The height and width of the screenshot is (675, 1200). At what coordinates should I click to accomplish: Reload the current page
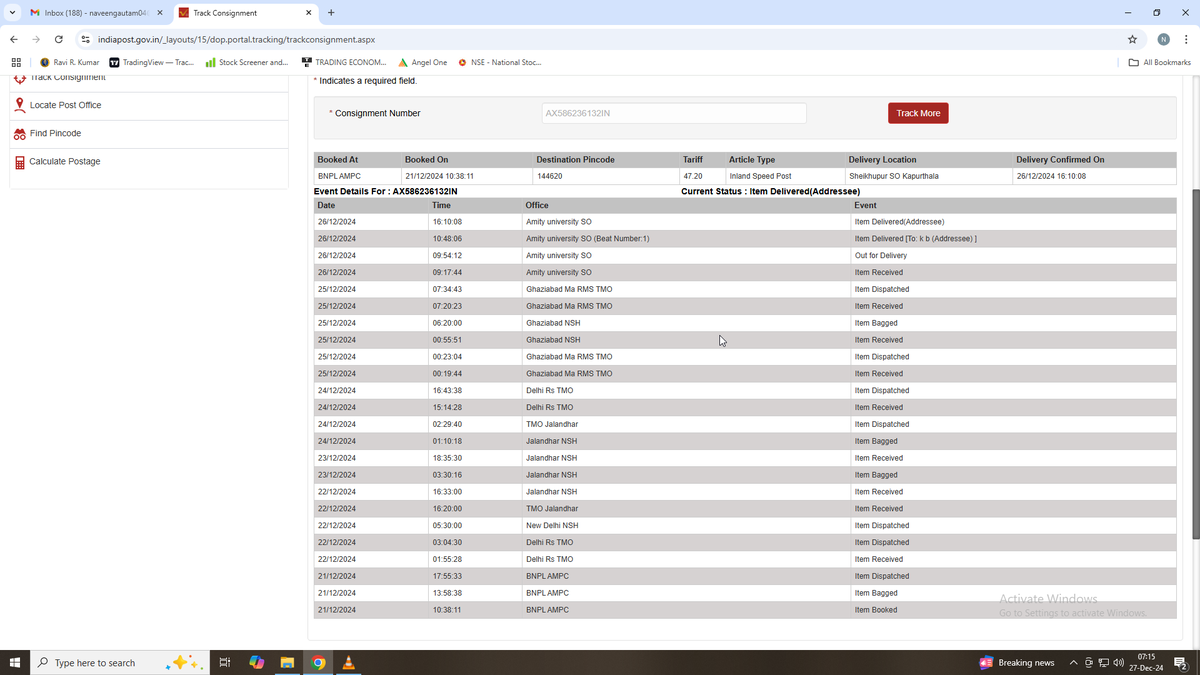click(59, 39)
